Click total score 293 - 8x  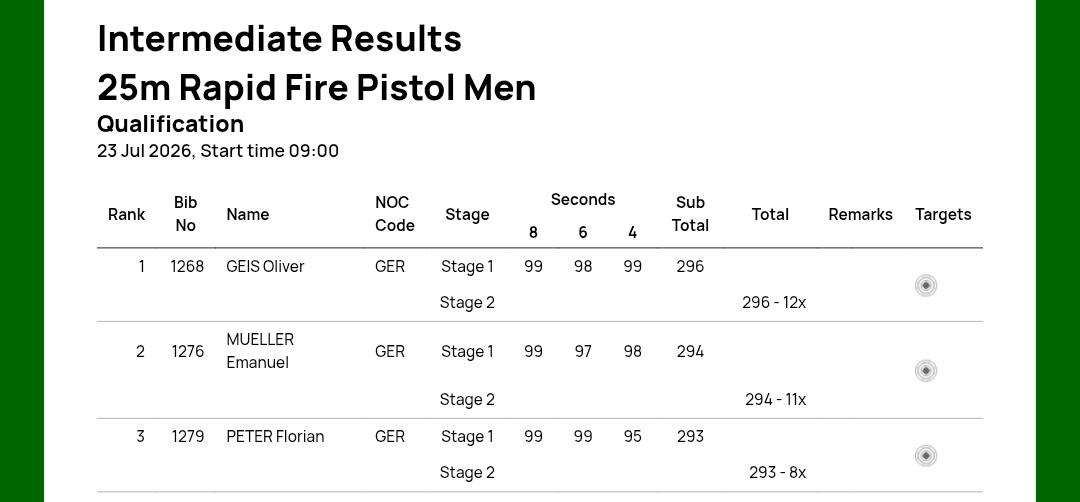click(x=778, y=472)
